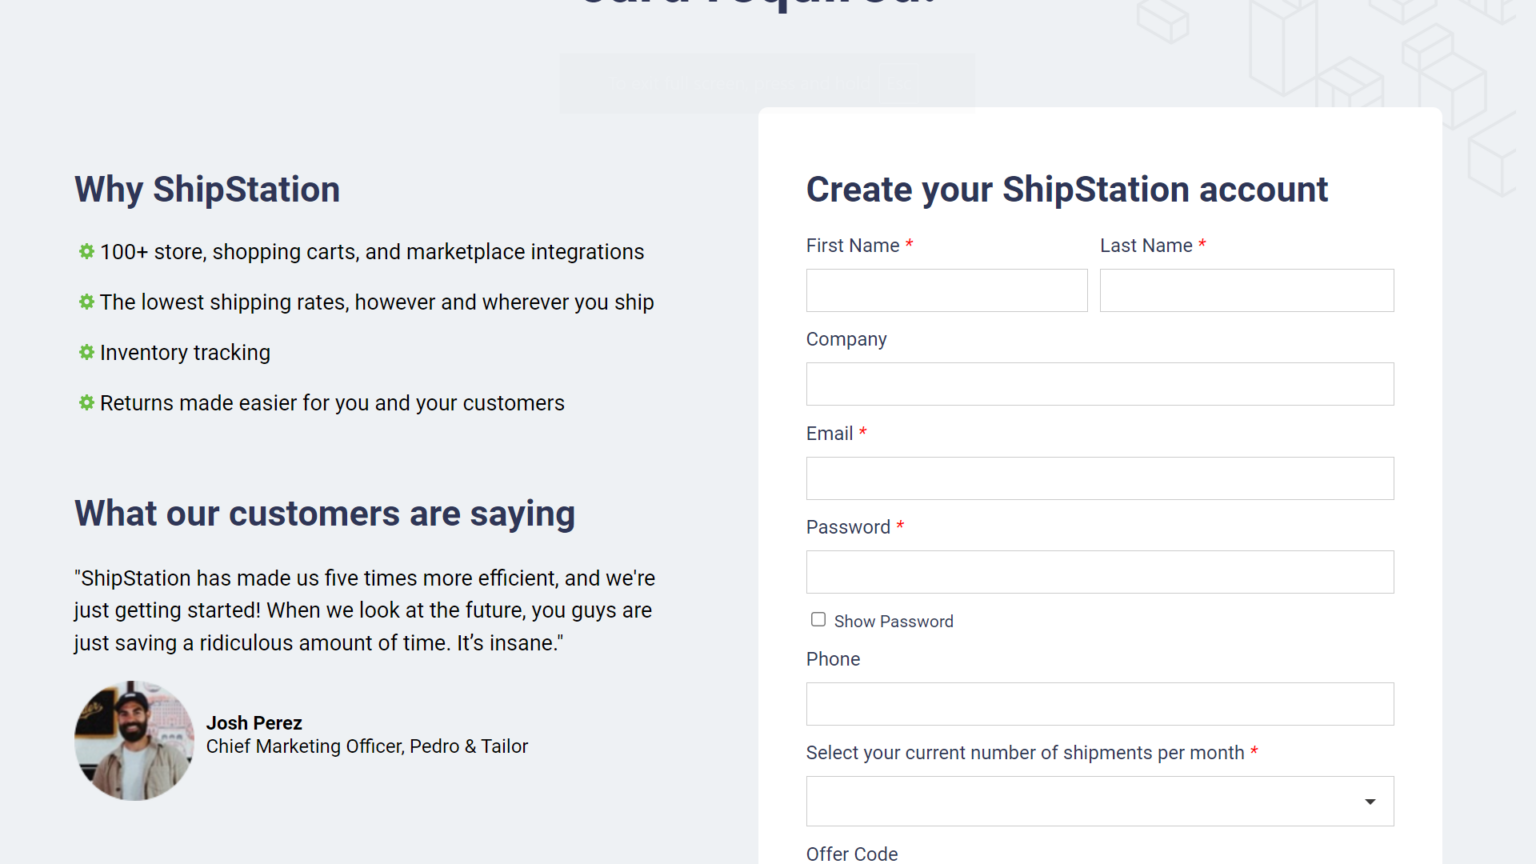
Task: Click the gear bullet beside Returns made easier
Action: click(87, 403)
